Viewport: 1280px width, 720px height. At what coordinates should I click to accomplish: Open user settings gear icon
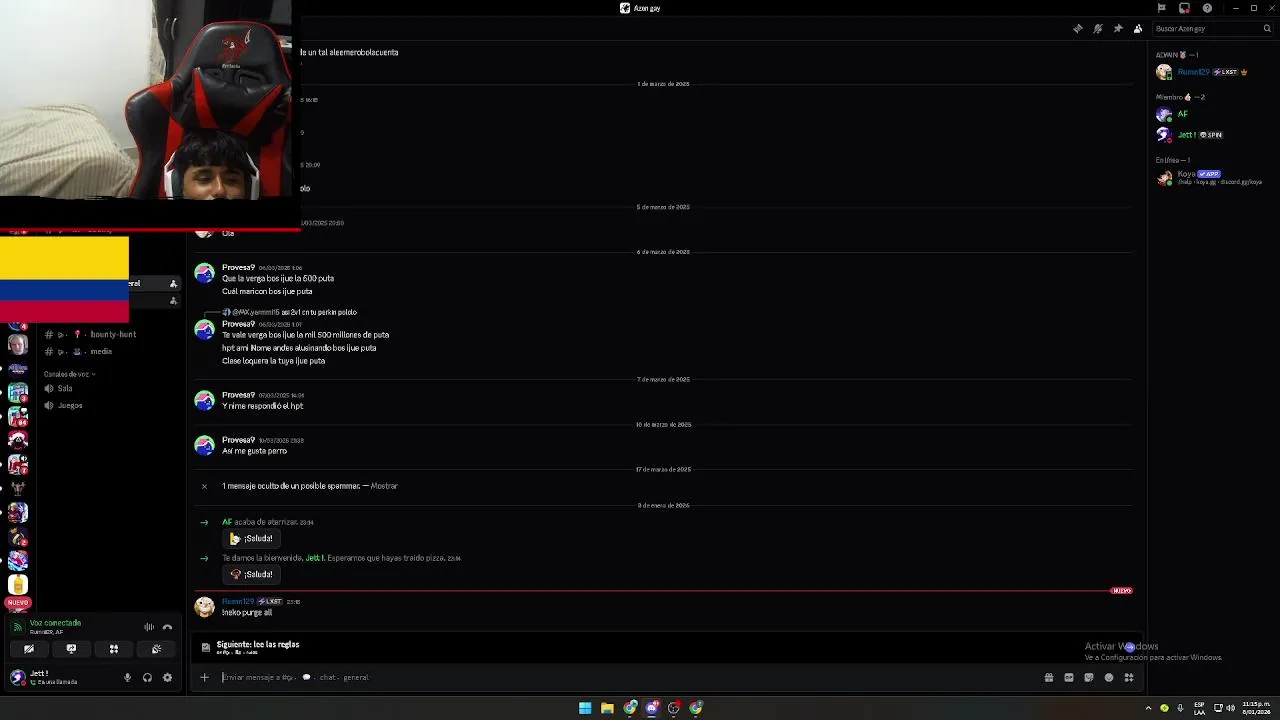pos(167,678)
